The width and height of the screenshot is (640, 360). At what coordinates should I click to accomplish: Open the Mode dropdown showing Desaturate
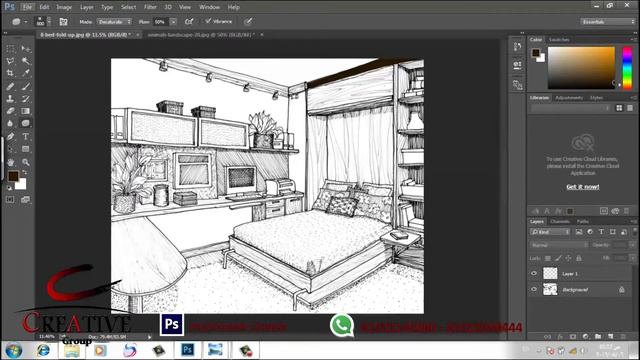pyautogui.click(x=114, y=22)
